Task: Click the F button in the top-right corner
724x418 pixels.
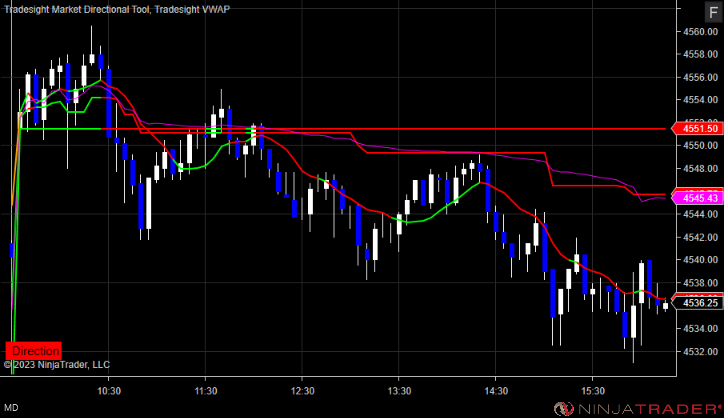Action: (713, 12)
